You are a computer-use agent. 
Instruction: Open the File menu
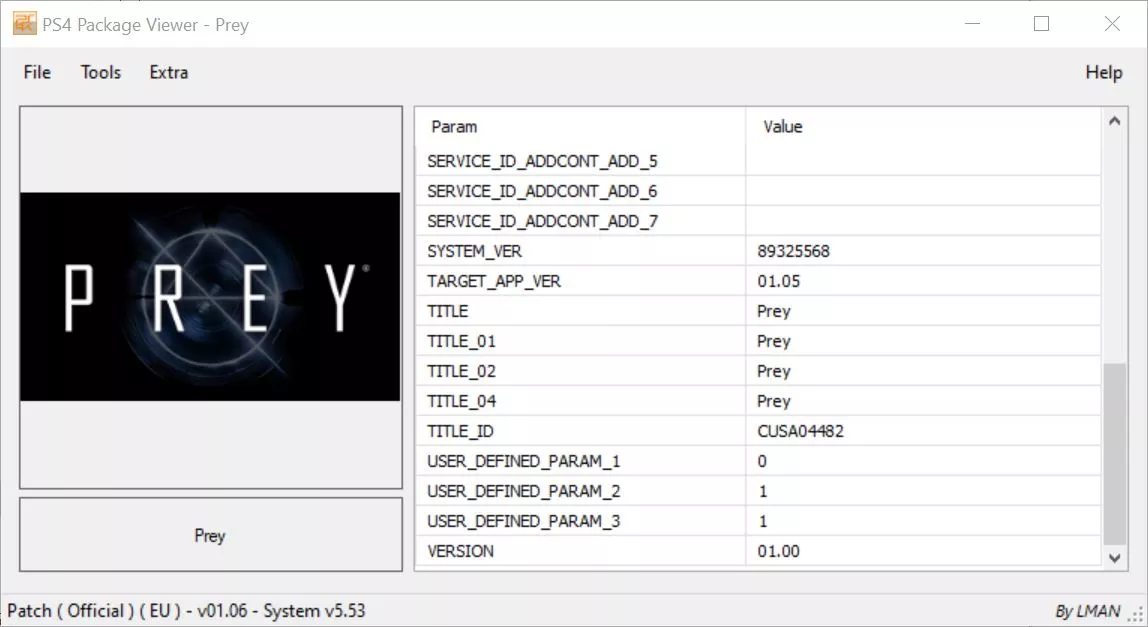[37, 72]
